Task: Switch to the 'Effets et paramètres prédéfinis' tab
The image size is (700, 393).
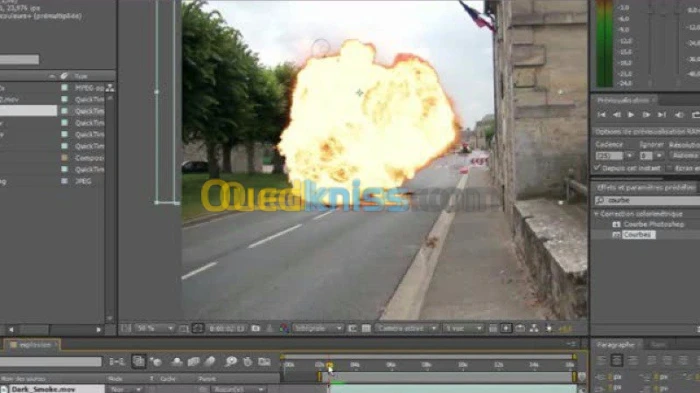Action: click(x=646, y=188)
